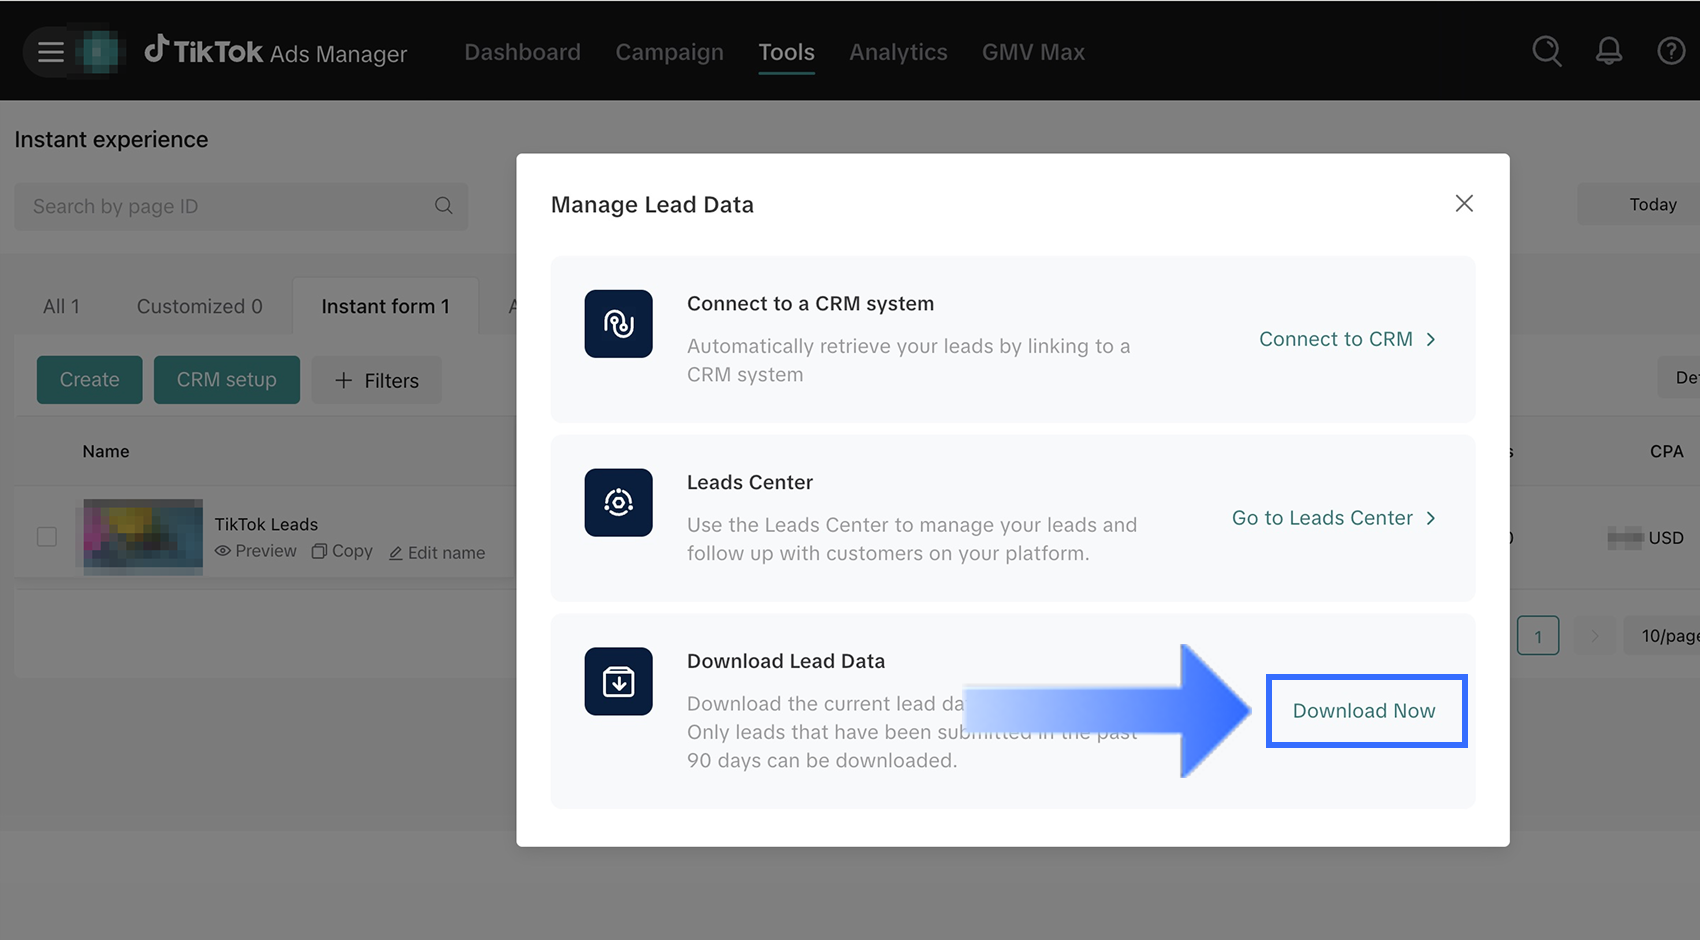
Task: Click the Name column header
Action: pyautogui.click(x=106, y=452)
